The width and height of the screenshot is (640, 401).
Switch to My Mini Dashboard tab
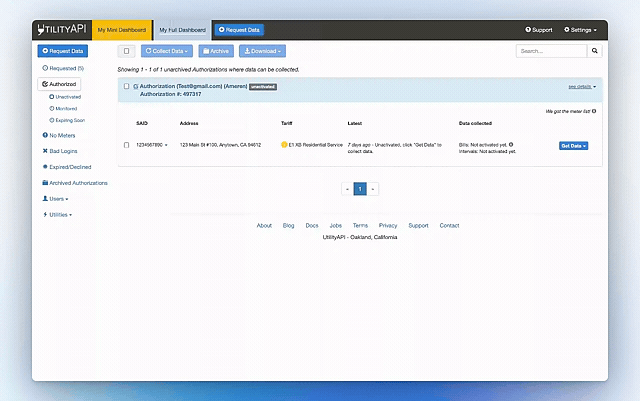click(121, 30)
